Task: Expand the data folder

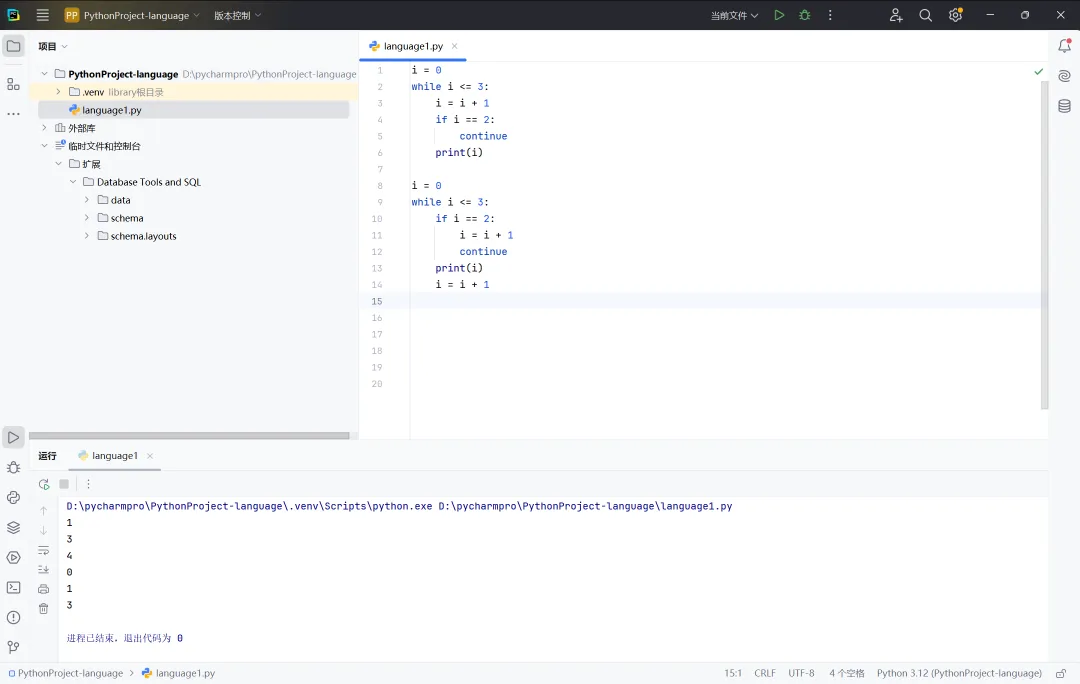Action: (87, 200)
